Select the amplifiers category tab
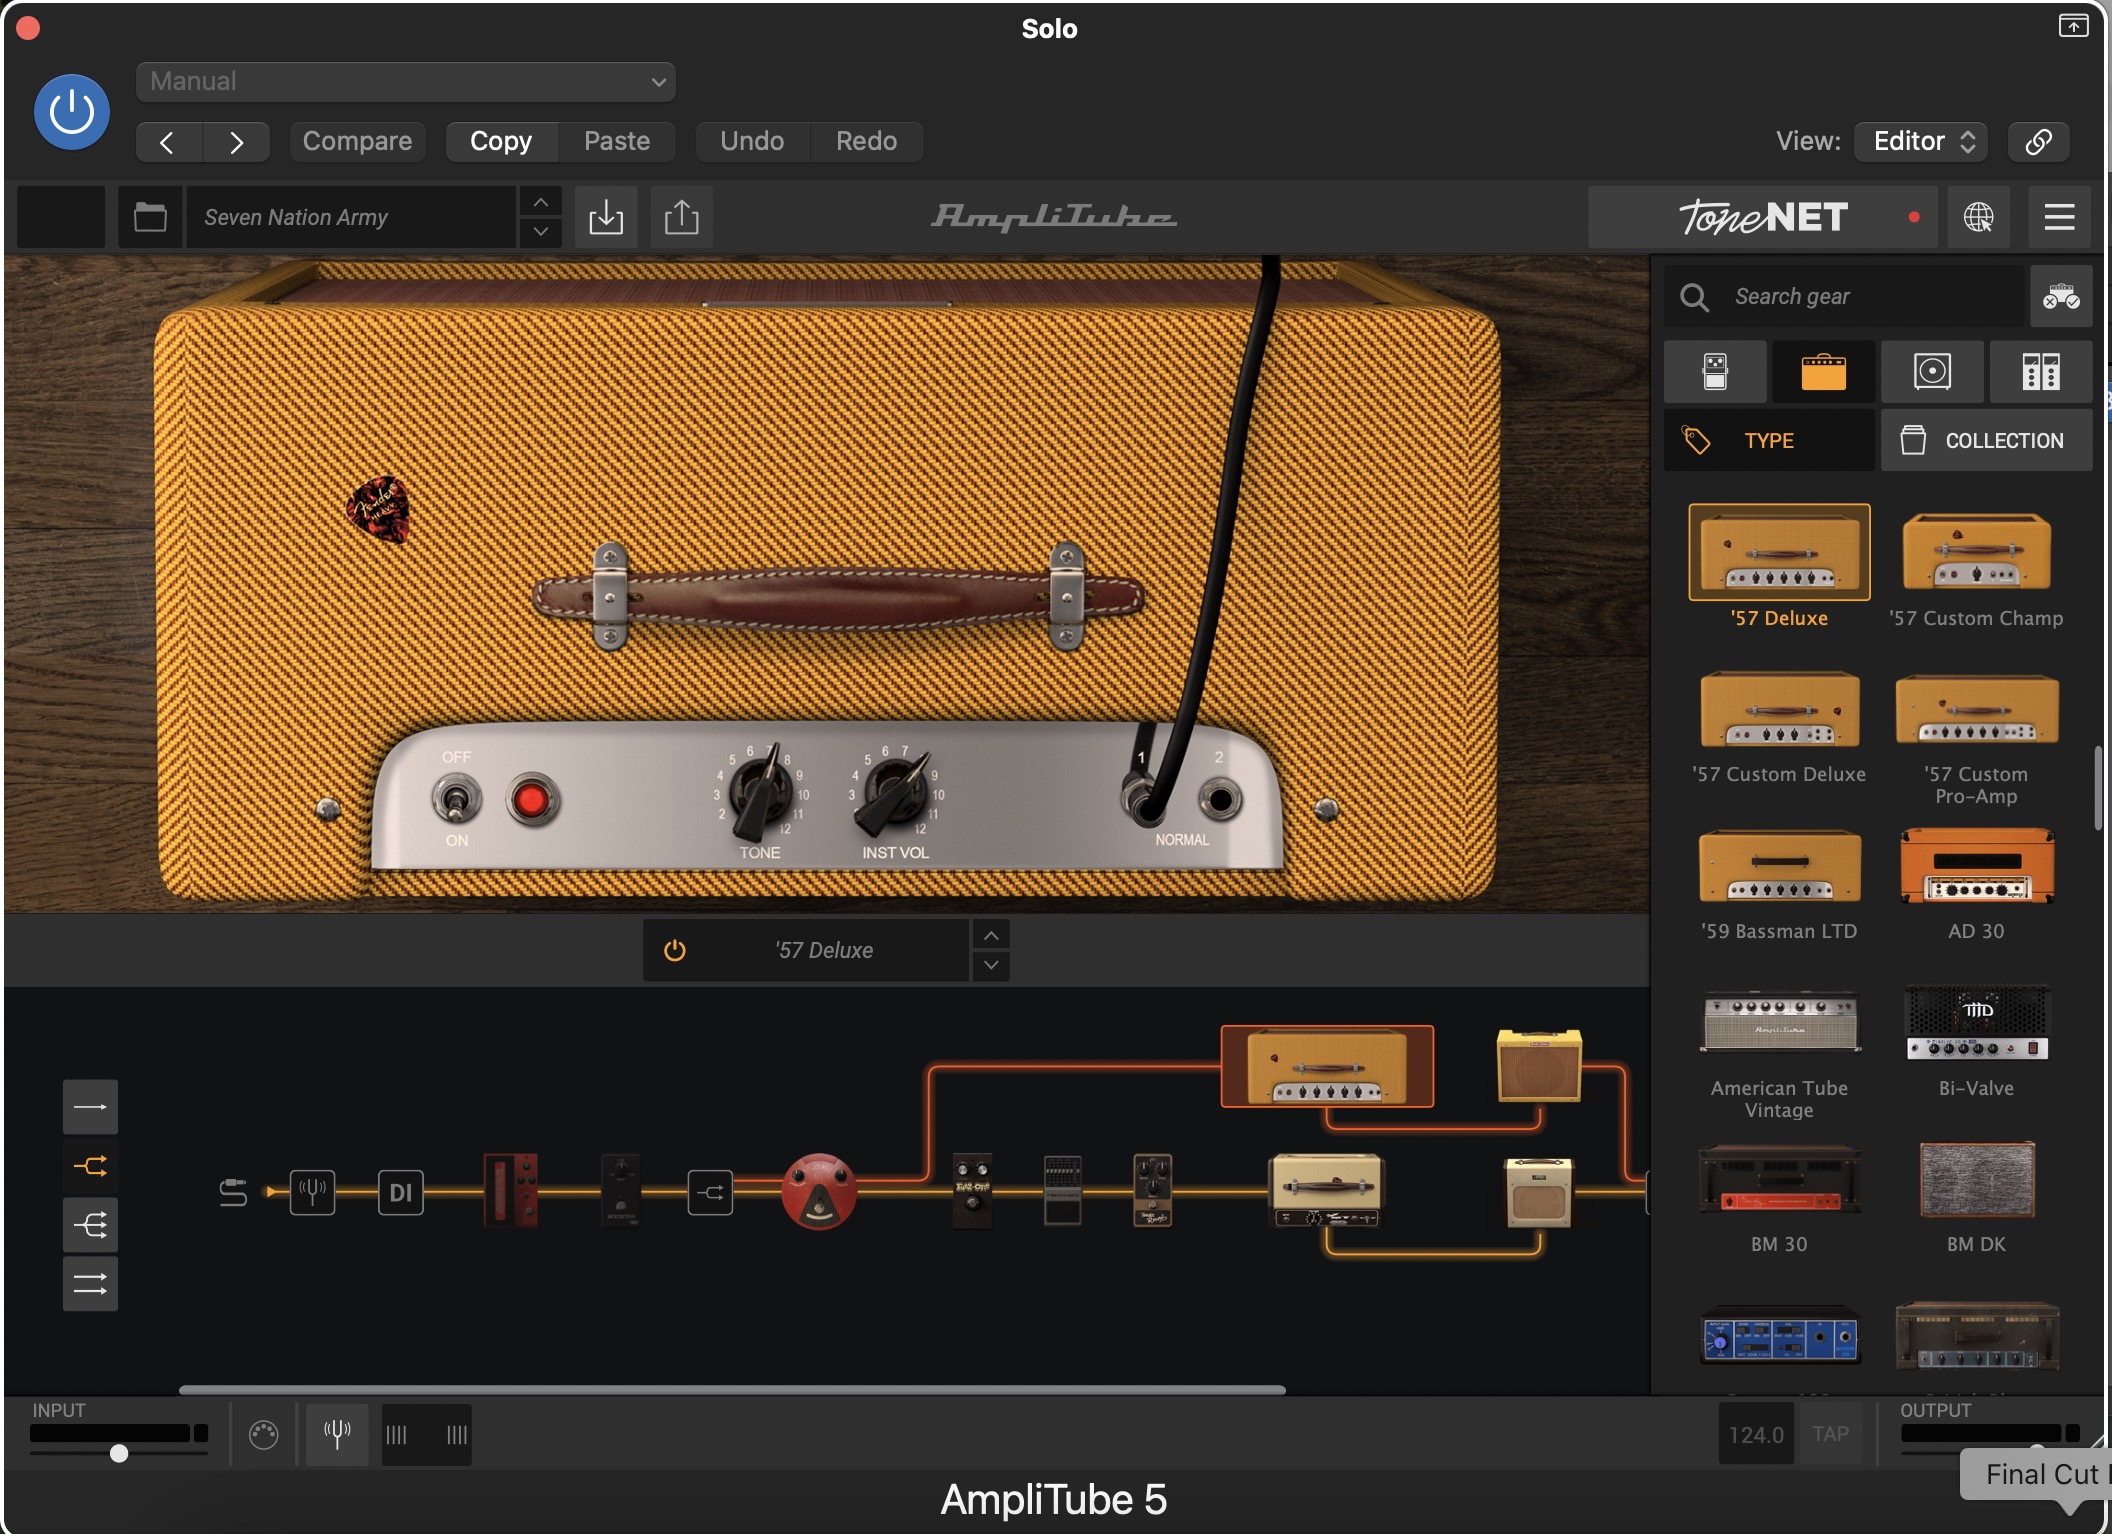This screenshot has height=1534, width=2112. (1824, 372)
